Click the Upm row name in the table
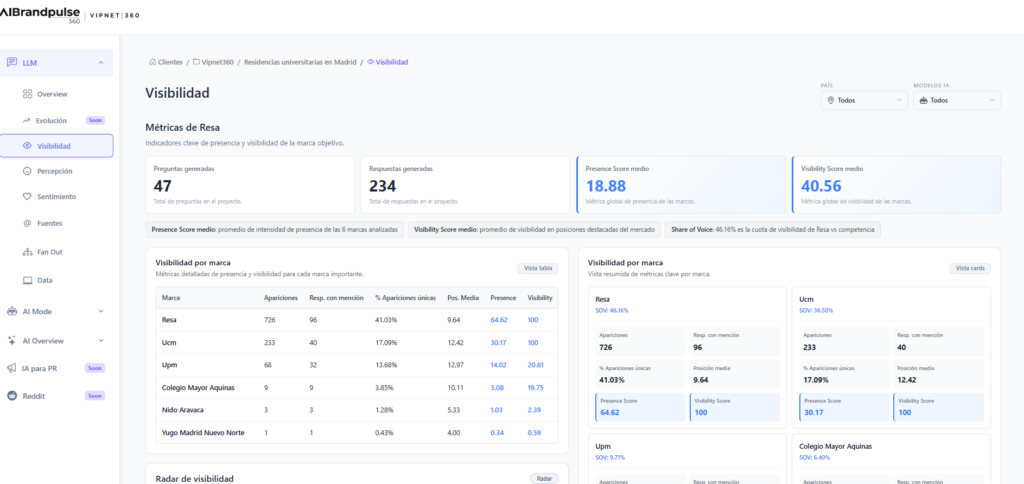This screenshot has height=484, width=1024. (169, 365)
